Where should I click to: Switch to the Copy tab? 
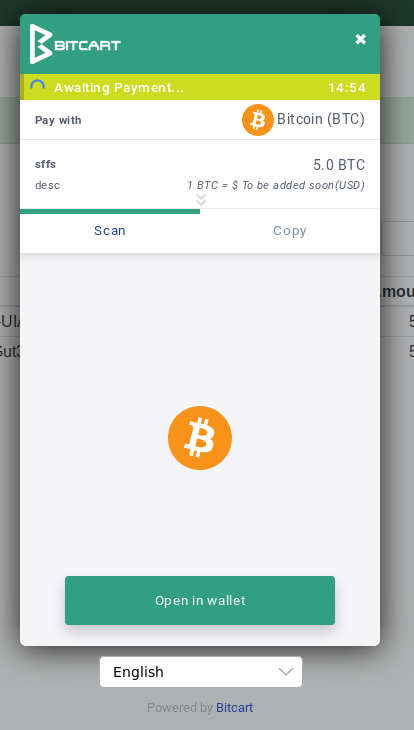[x=290, y=231]
